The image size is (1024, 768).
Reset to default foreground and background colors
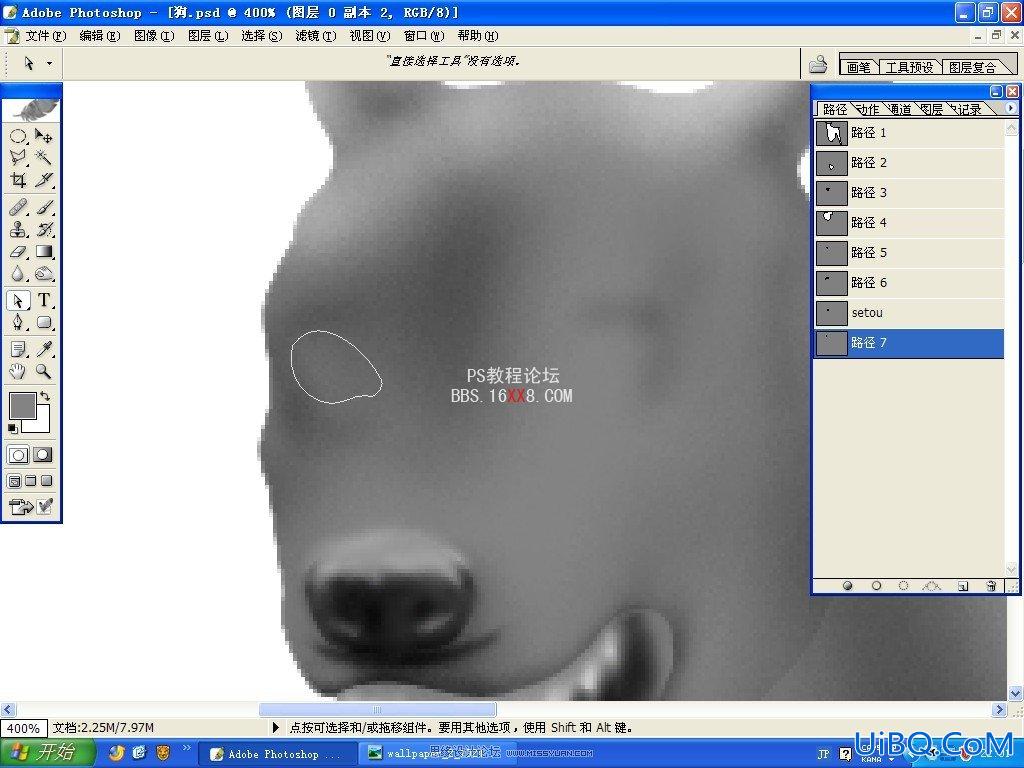[x=12, y=428]
